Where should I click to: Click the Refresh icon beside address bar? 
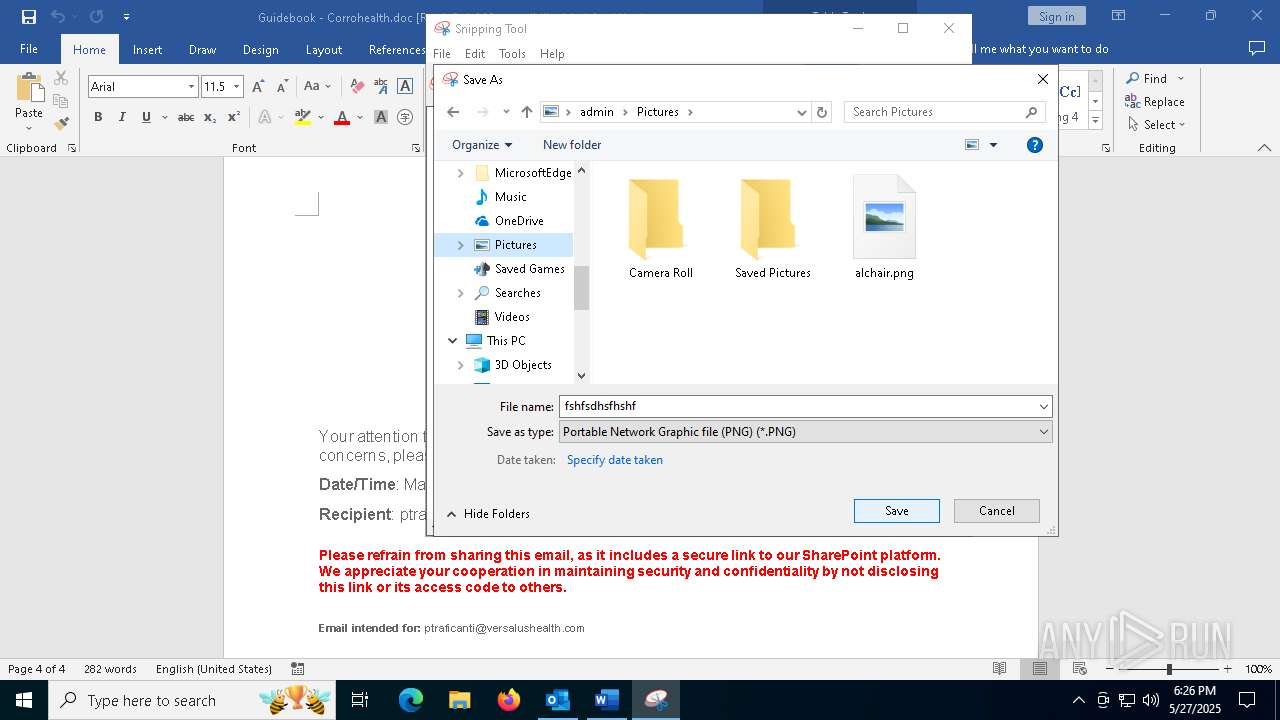822,112
